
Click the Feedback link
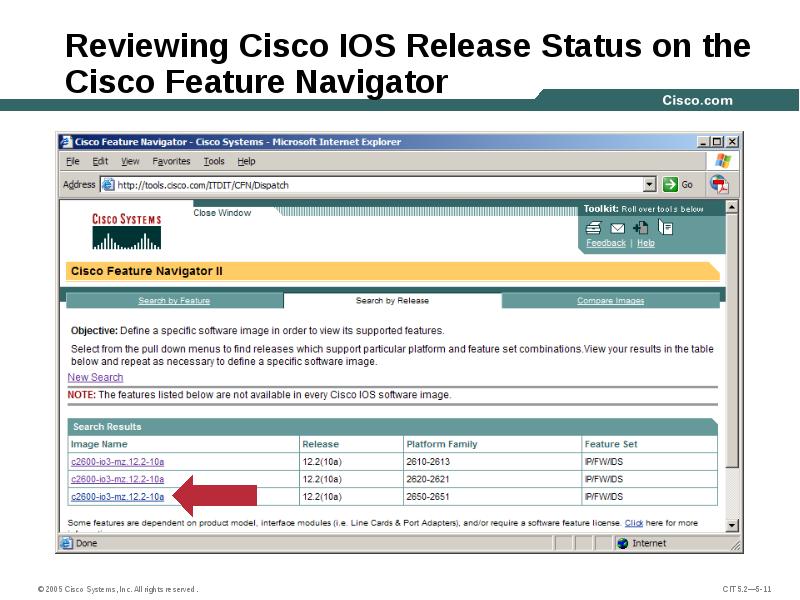coord(606,243)
